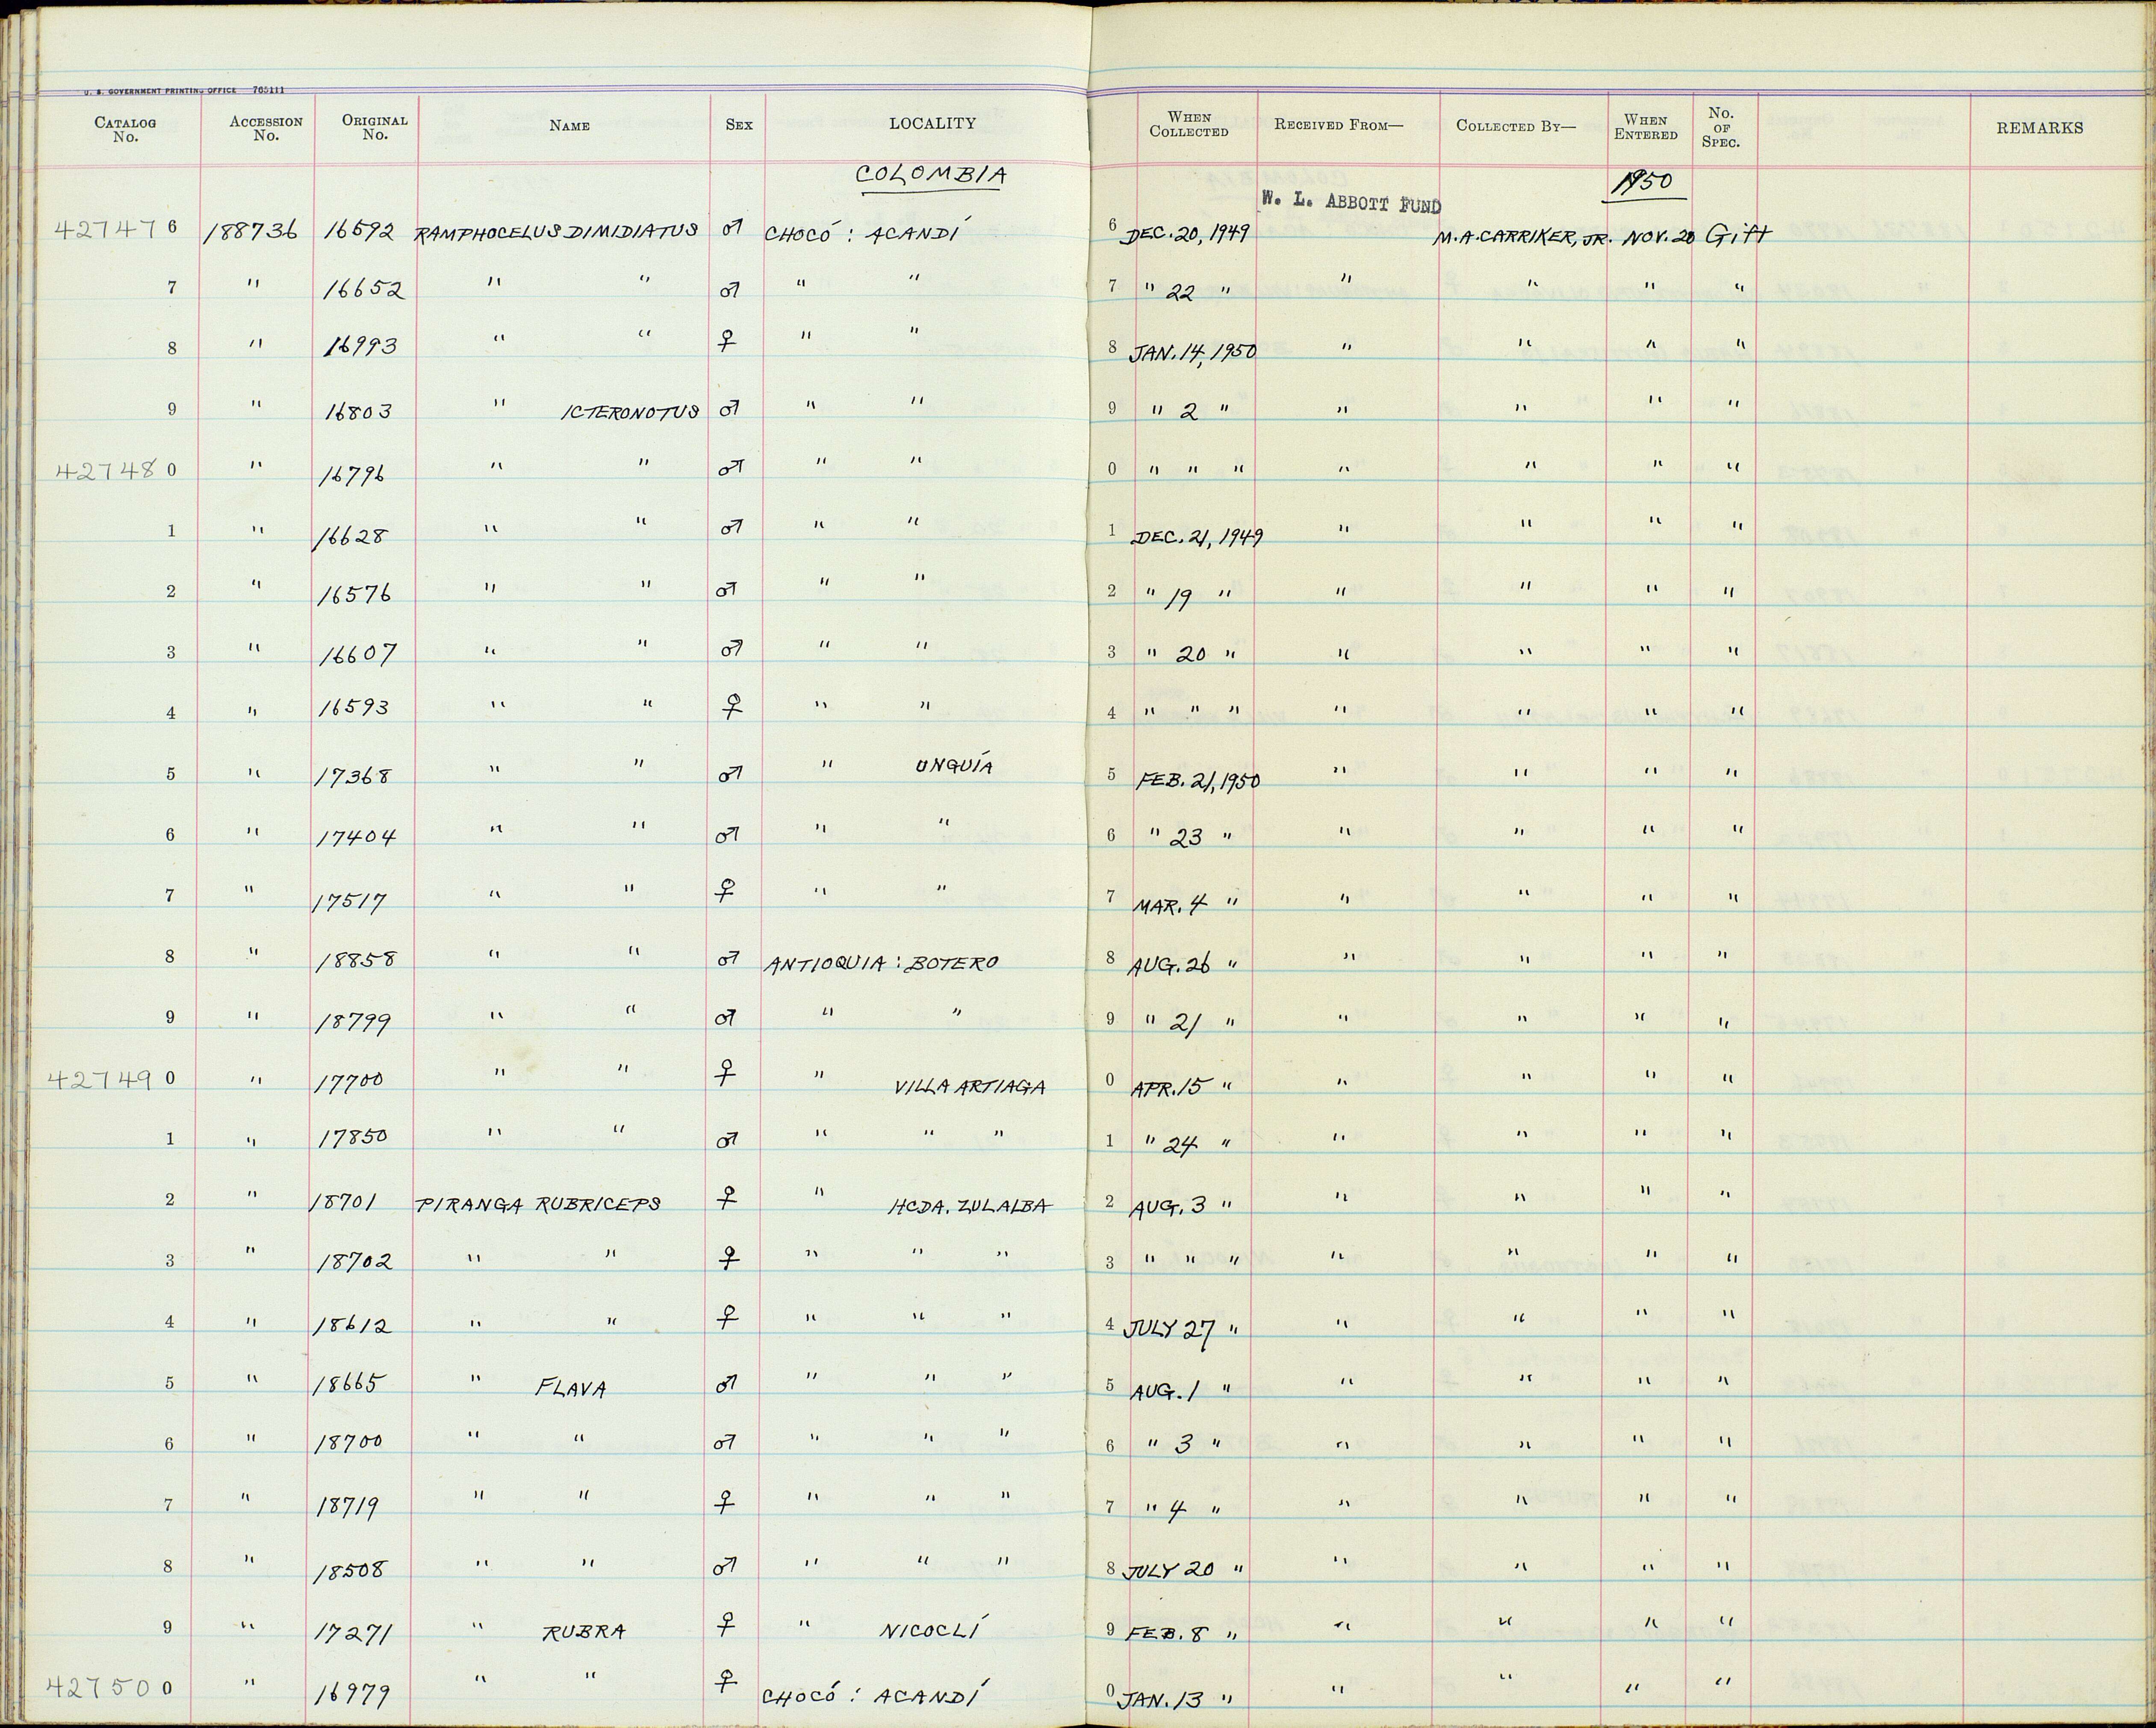This screenshot has width=2156, height=1728.
Task: Click the 'Name' column header
Action: [x=569, y=126]
